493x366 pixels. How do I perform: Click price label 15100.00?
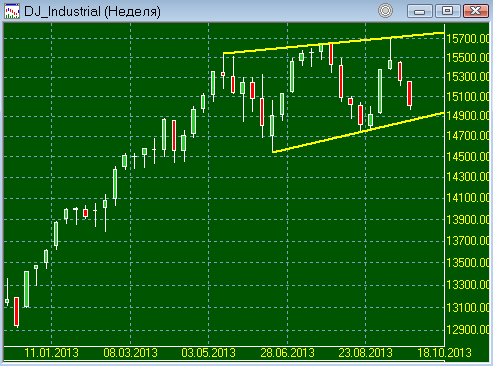point(468,97)
